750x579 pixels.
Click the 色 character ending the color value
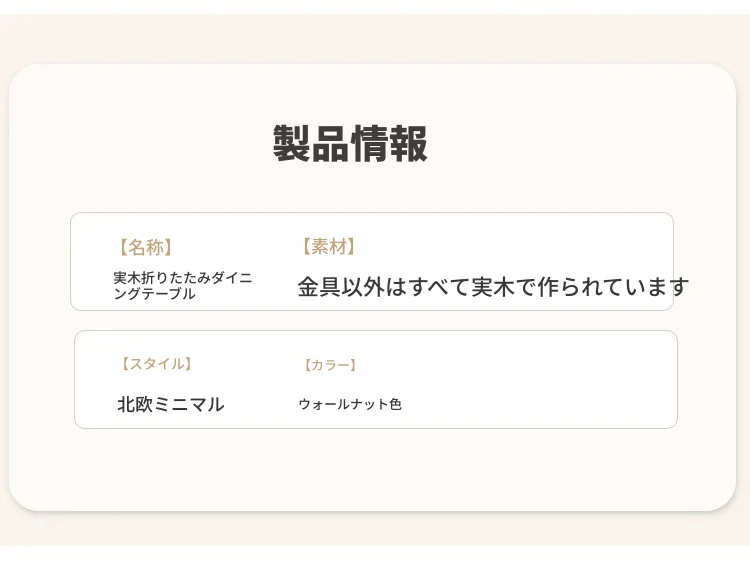tap(395, 405)
